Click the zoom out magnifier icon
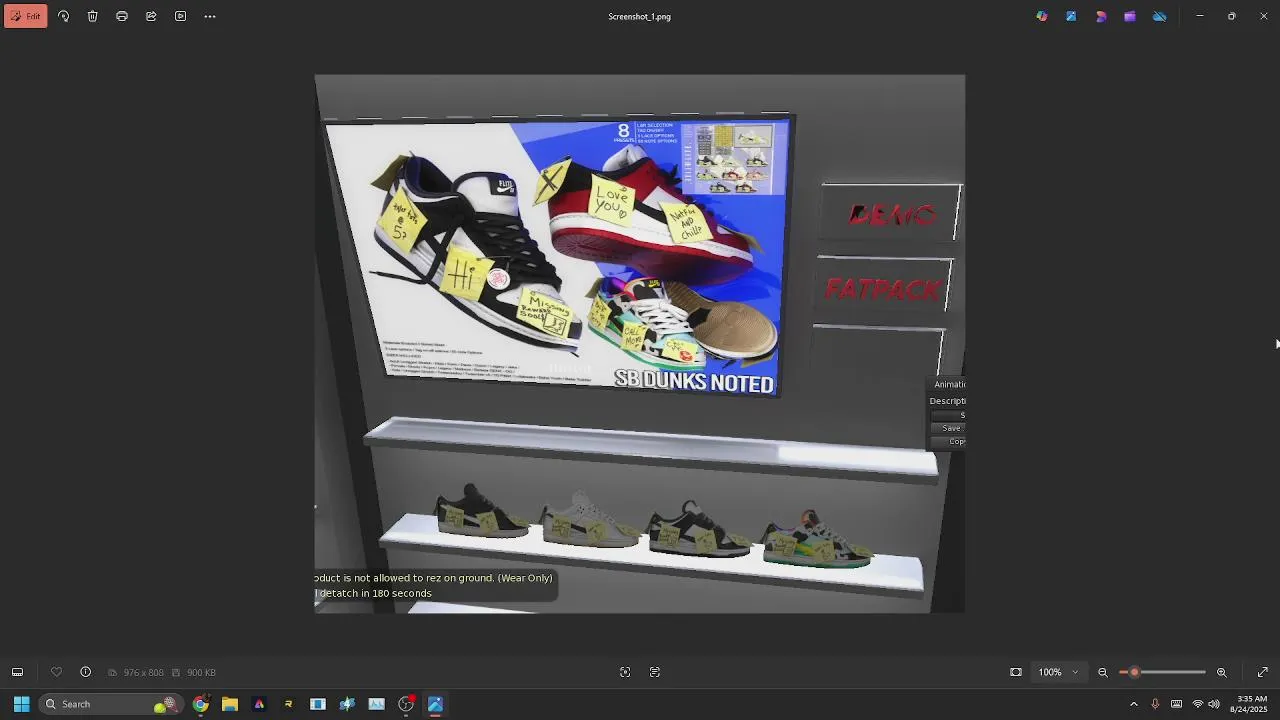 pyautogui.click(x=1103, y=672)
